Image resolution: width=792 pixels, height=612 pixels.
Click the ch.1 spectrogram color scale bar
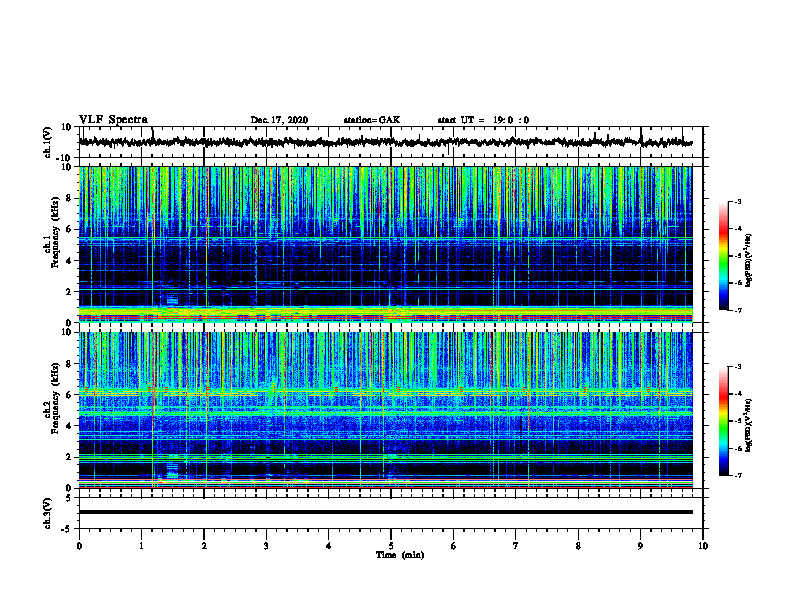[724, 256]
